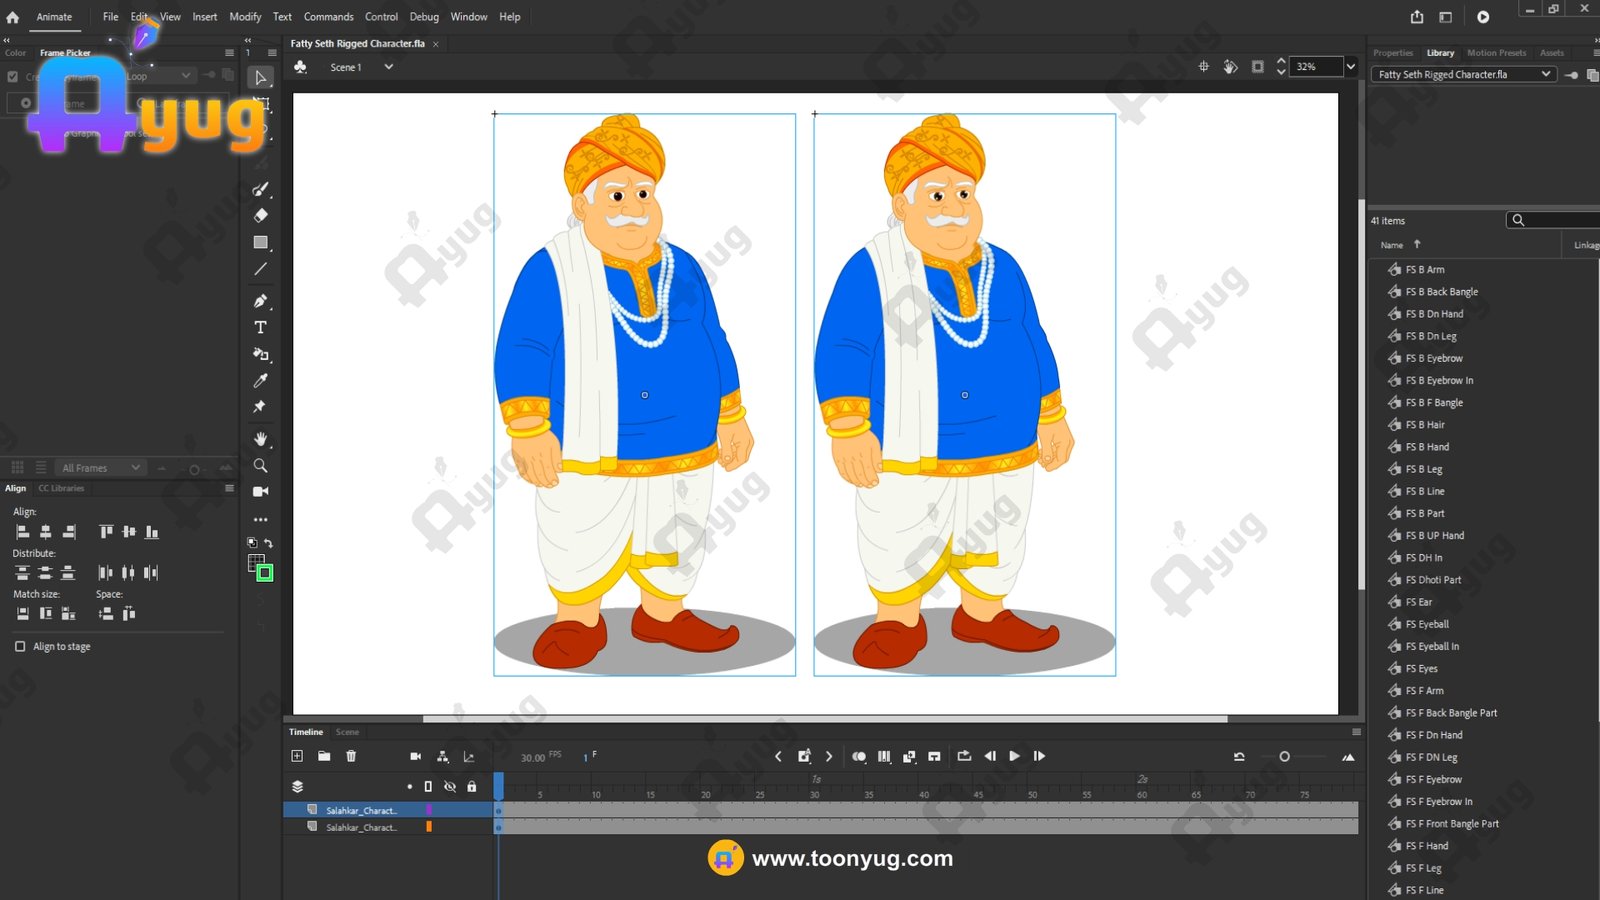Step forward one frame in timeline

click(x=1039, y=756)
